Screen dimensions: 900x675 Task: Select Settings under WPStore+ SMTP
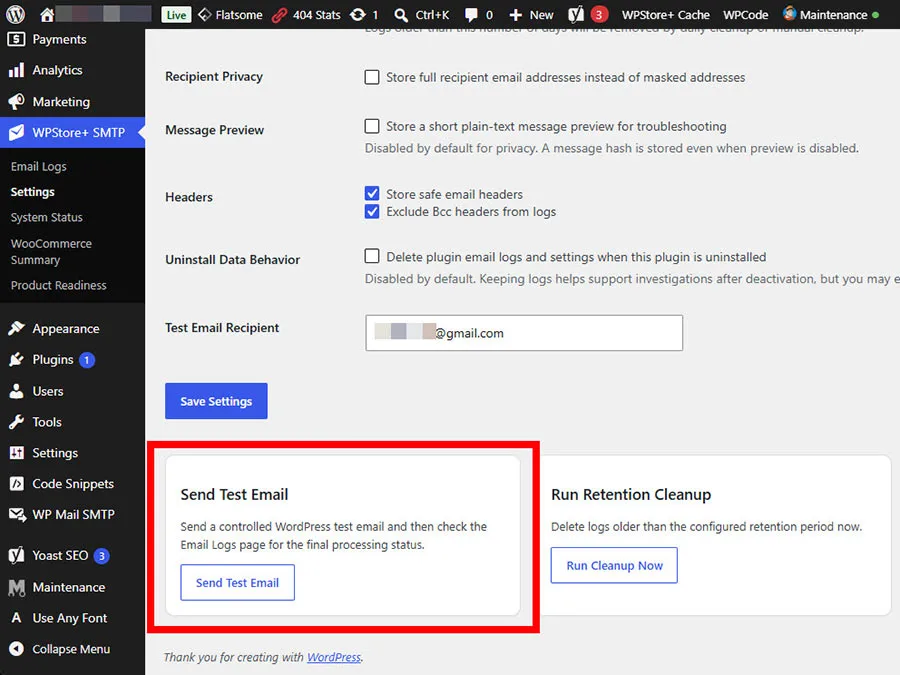pyautogui.click(x=33, y=192)
